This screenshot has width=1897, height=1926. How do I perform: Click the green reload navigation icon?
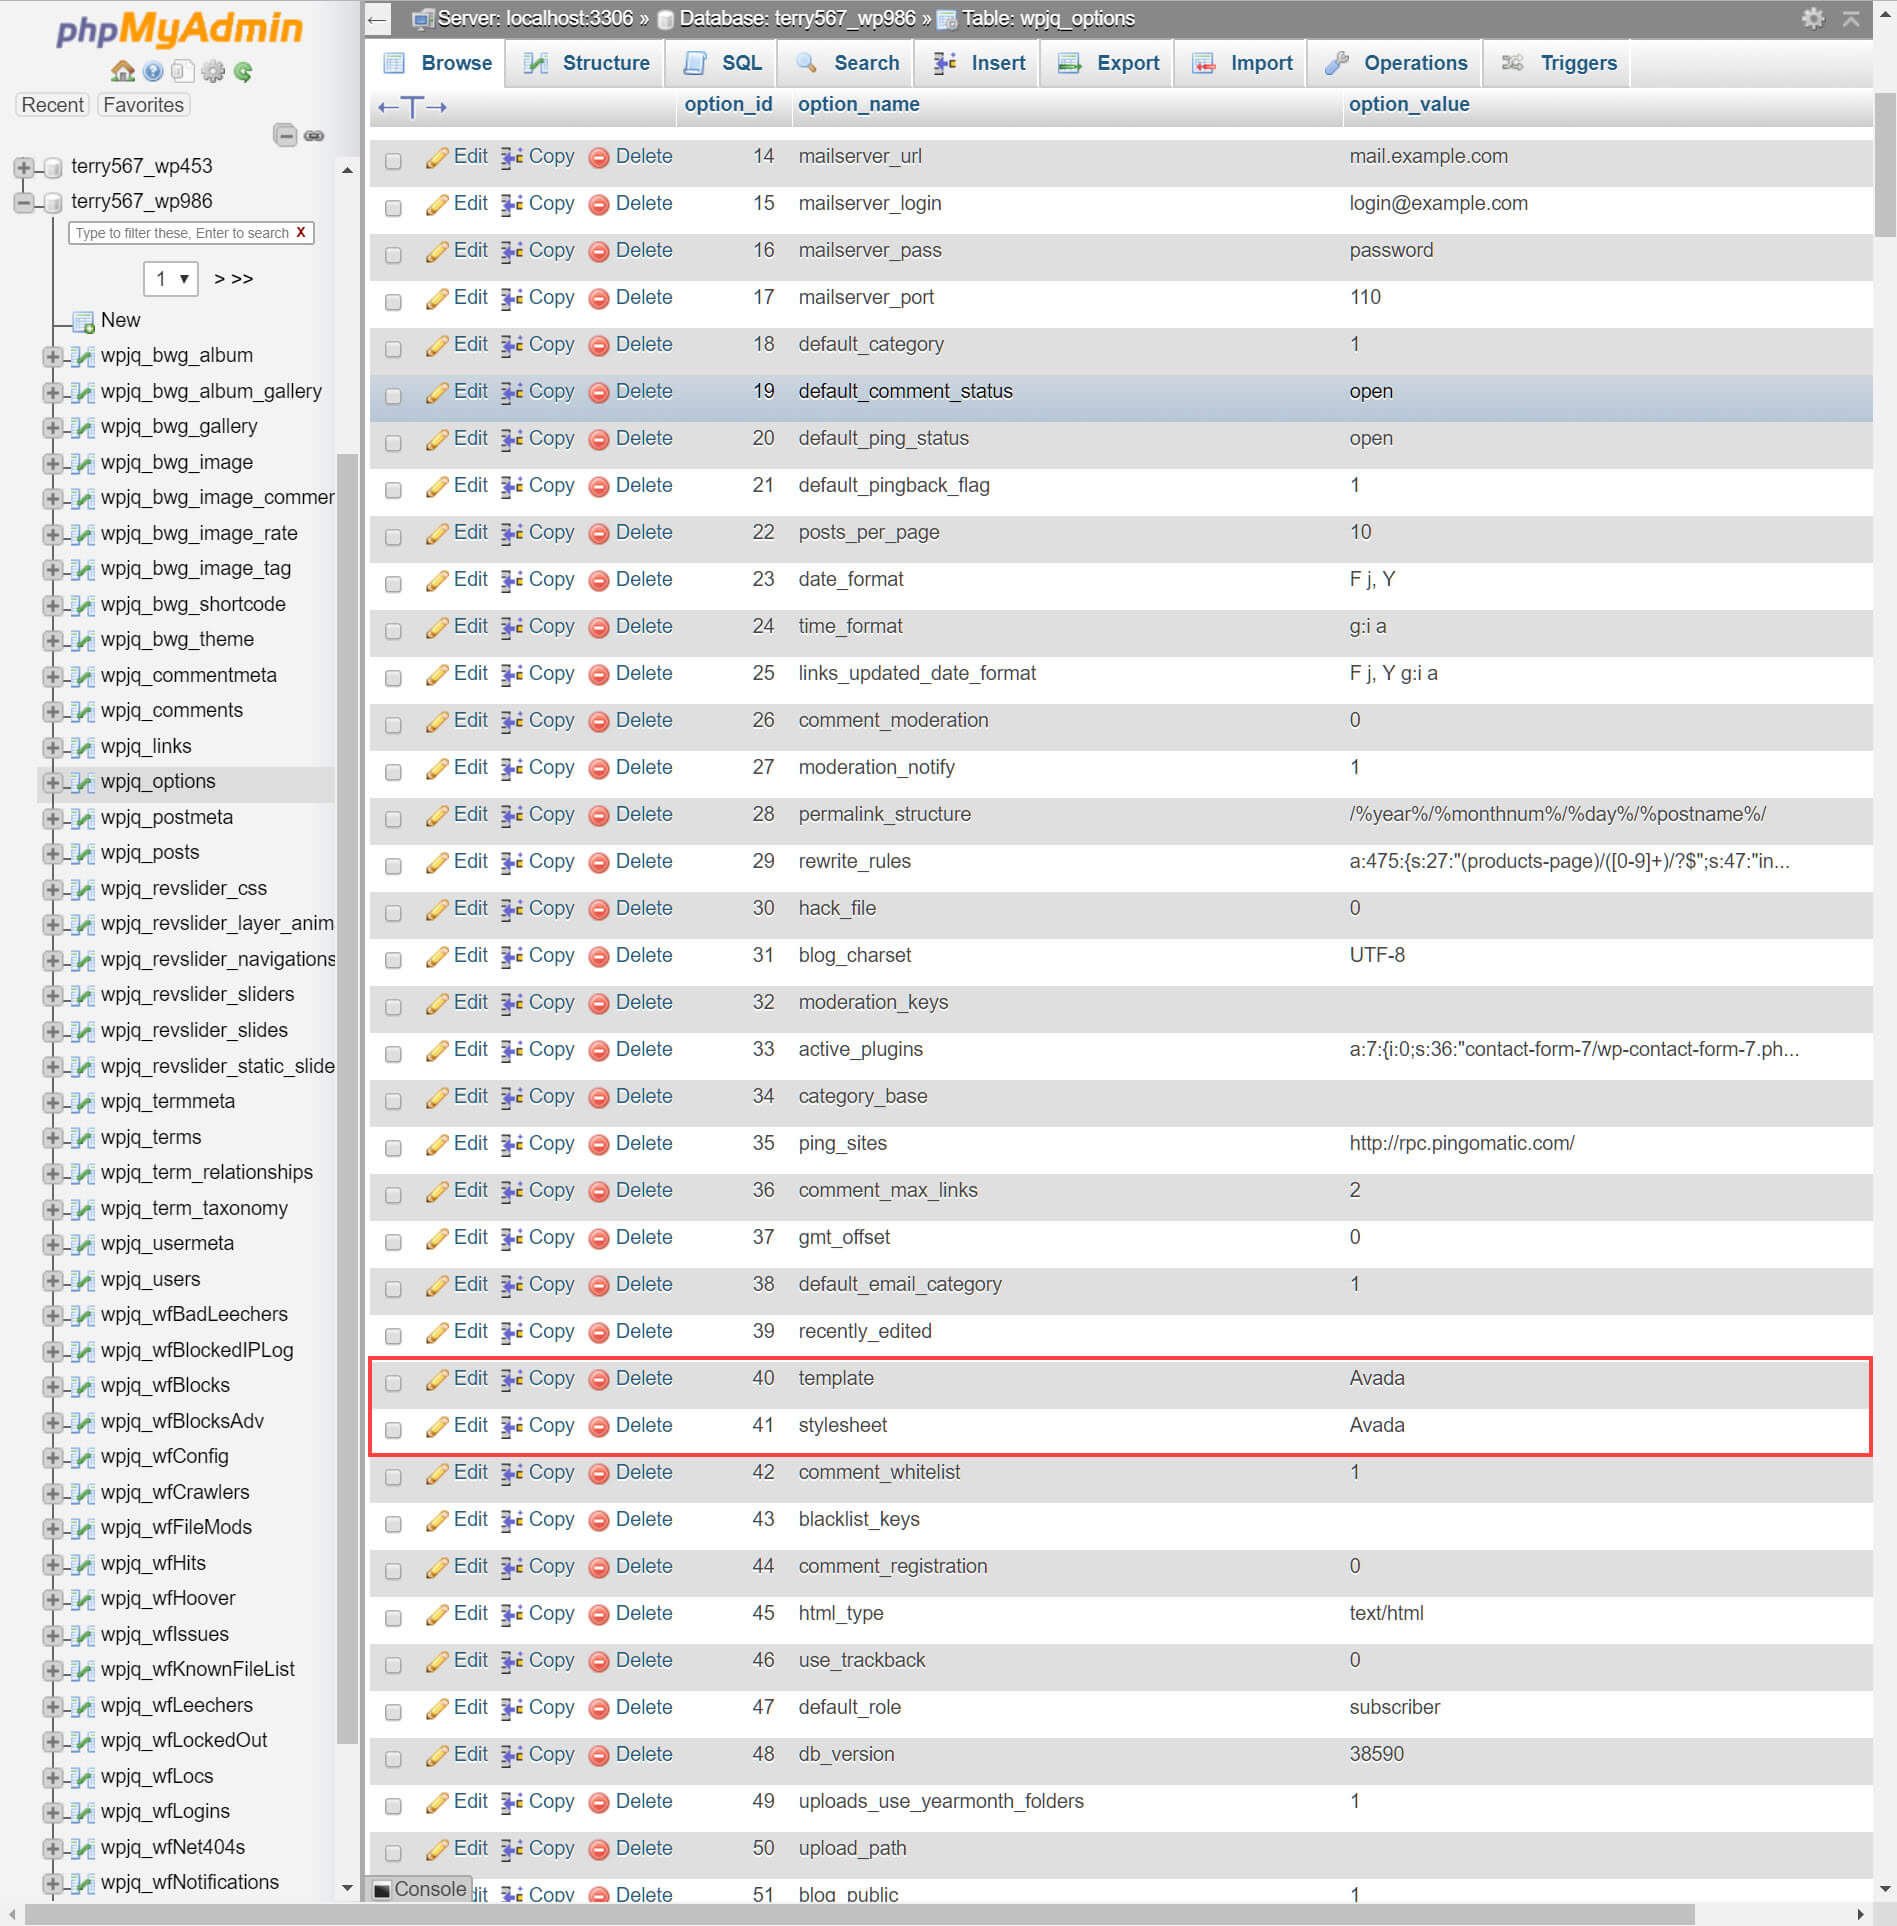tap(243, 71)
